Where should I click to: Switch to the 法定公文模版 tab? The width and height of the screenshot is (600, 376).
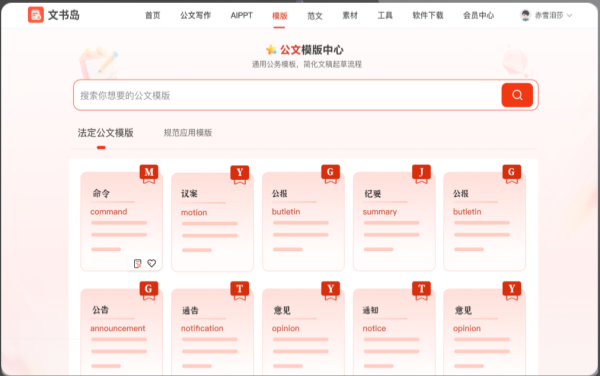[x=106, y=133]
